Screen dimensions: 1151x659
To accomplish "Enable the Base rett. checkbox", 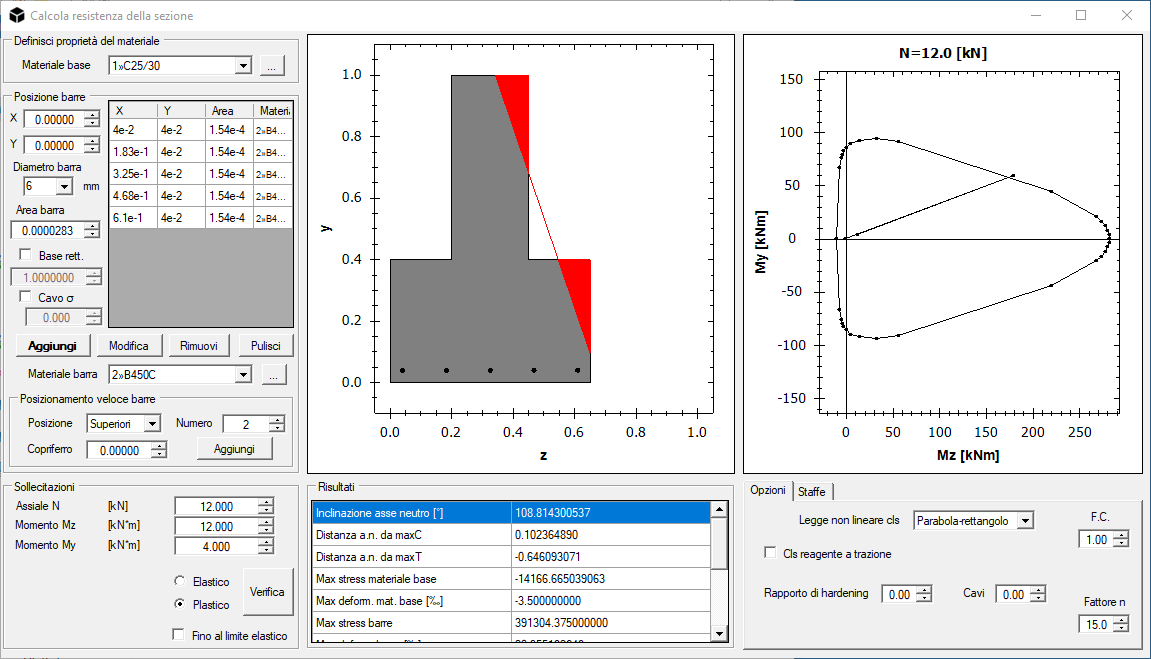I will click(26, 256).
